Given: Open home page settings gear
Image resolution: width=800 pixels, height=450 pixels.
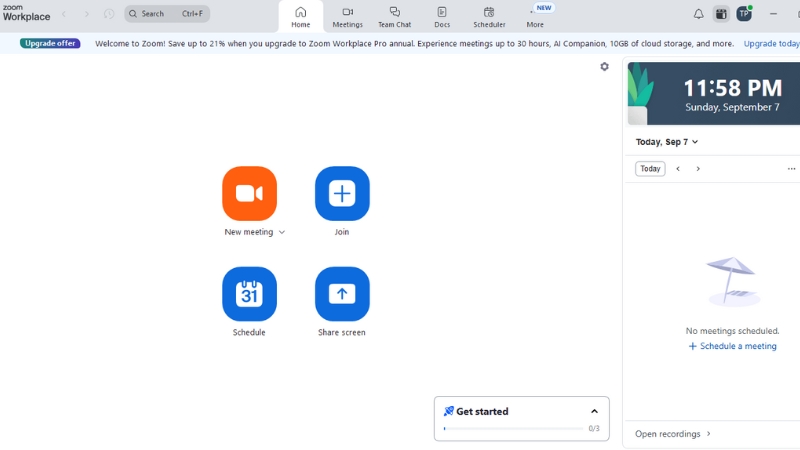Looking at the screenshot, I should tap(605, 66).
